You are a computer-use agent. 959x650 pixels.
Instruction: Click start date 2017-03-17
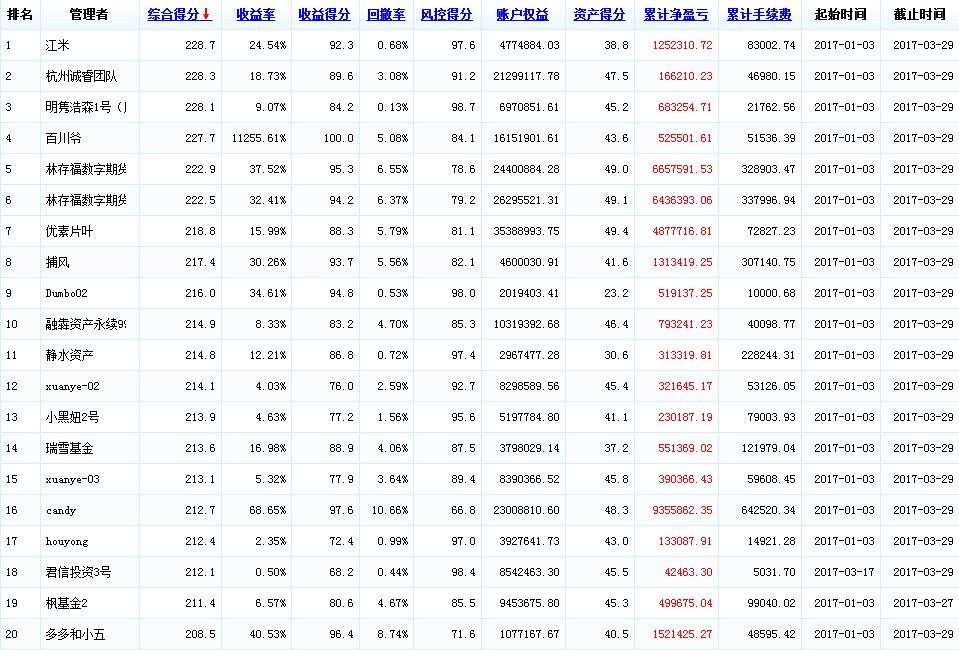coord(844,572)
